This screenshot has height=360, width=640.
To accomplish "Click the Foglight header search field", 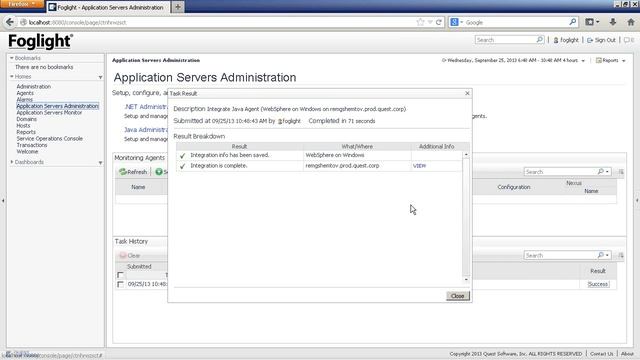I will [x=505, y=40].
